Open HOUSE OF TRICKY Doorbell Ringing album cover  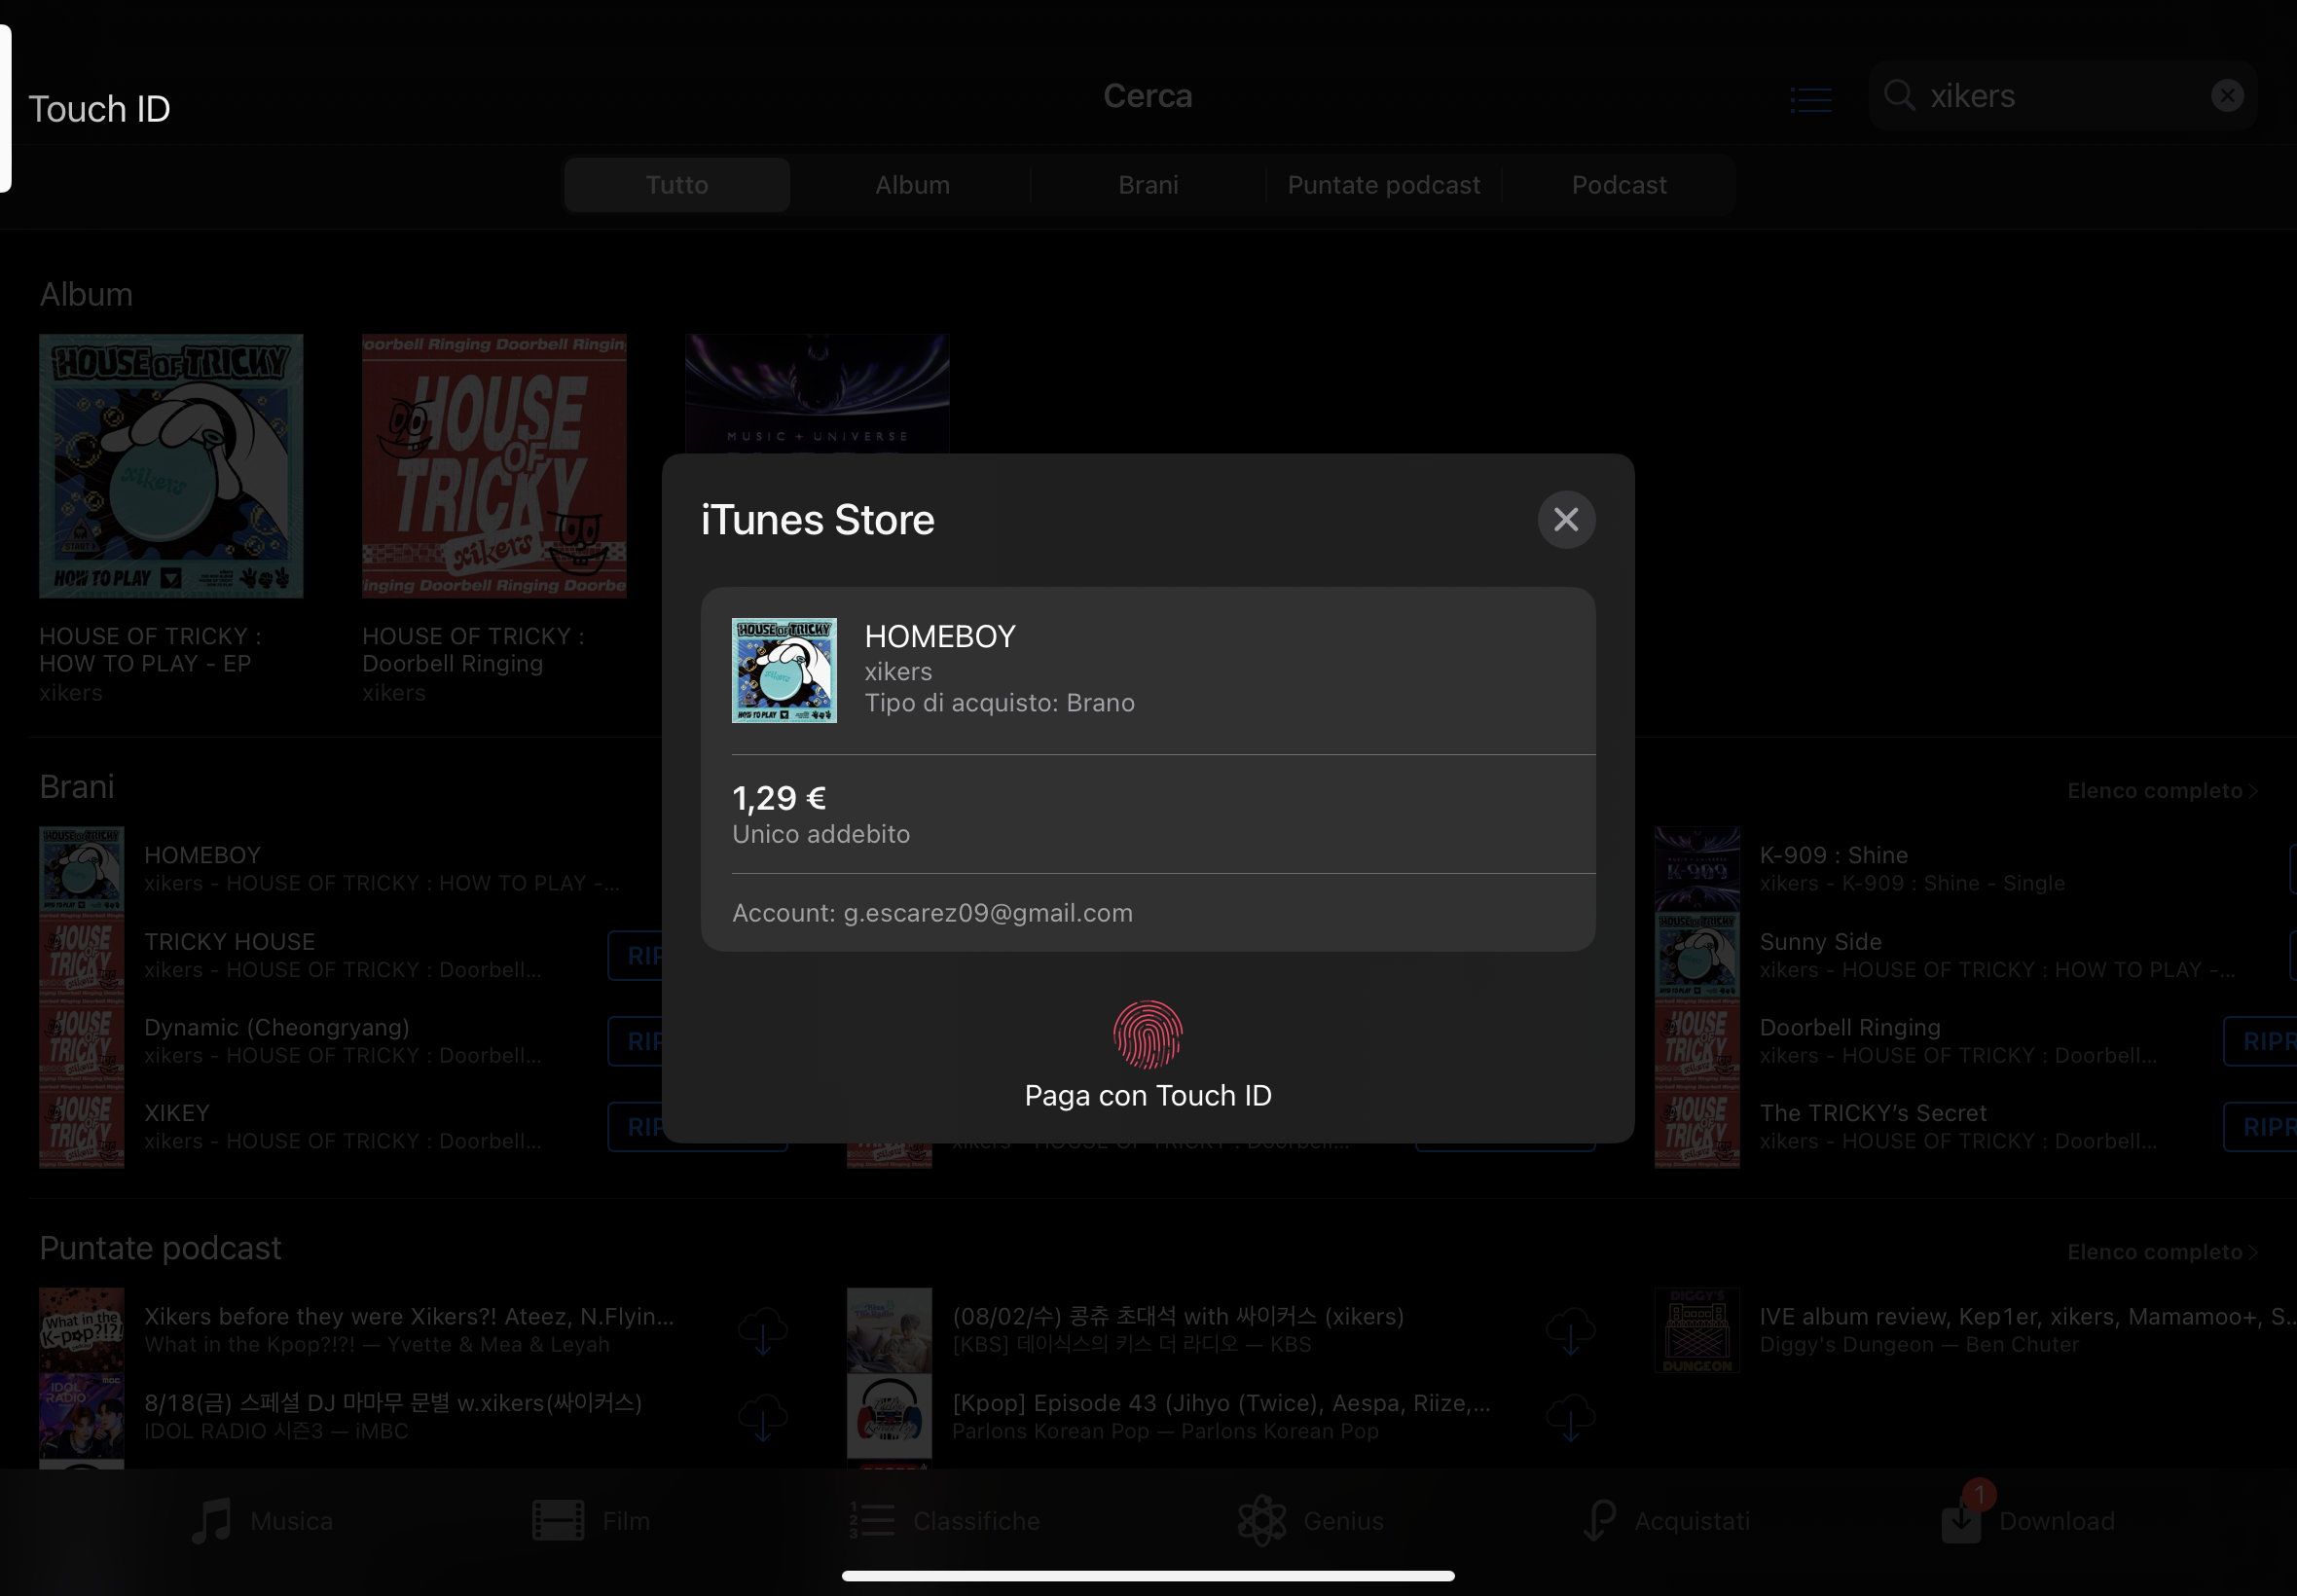pos(494,466)
